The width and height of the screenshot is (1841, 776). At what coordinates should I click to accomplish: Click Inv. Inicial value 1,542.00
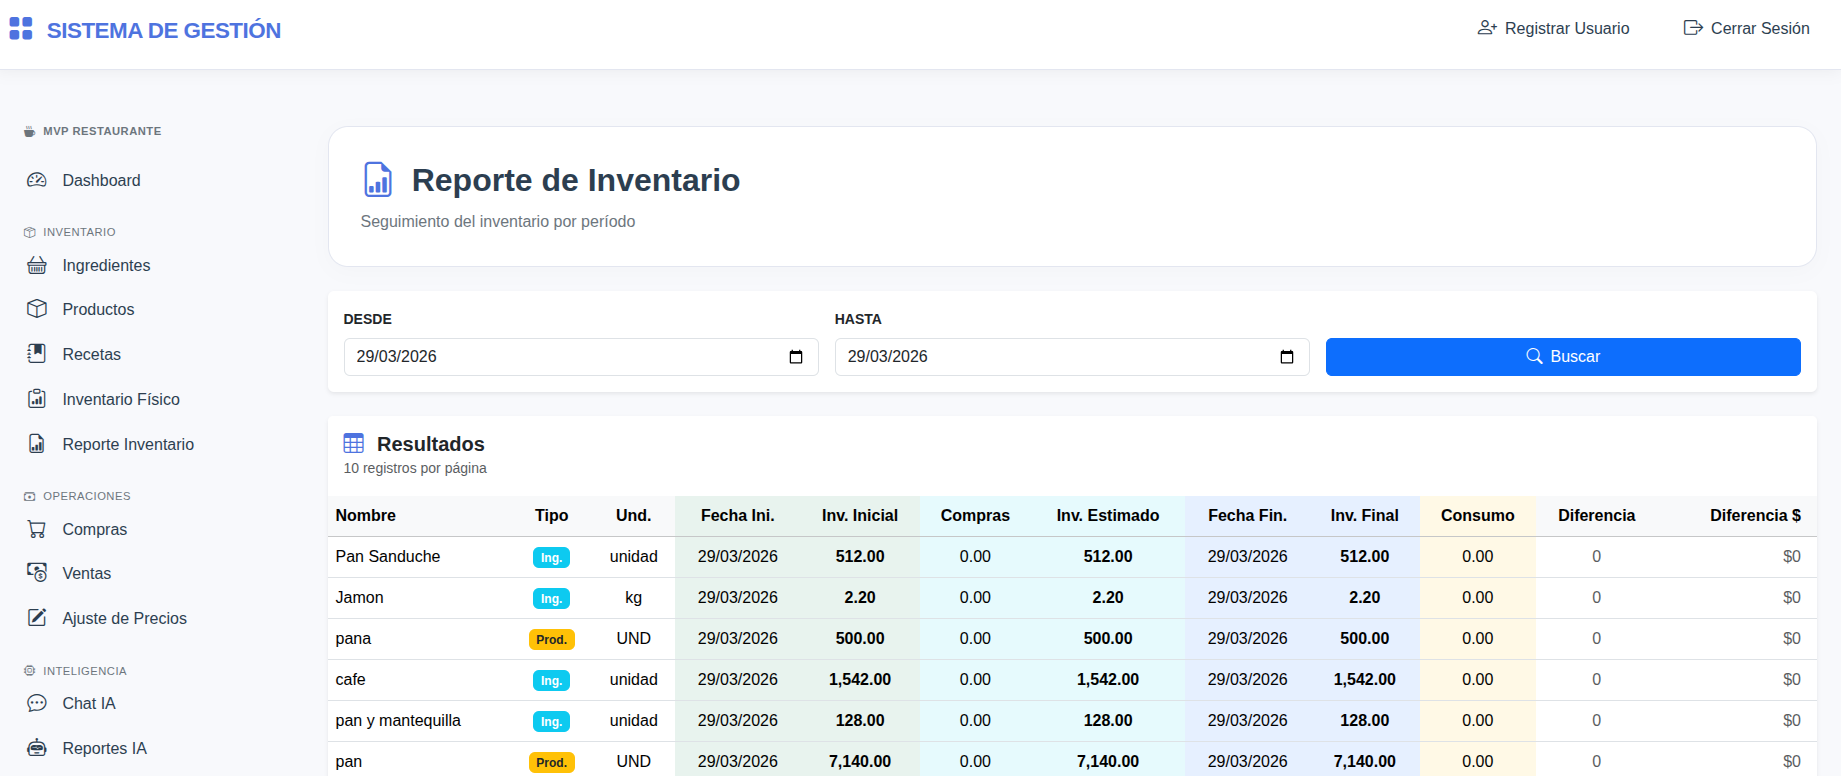(860, 679)
